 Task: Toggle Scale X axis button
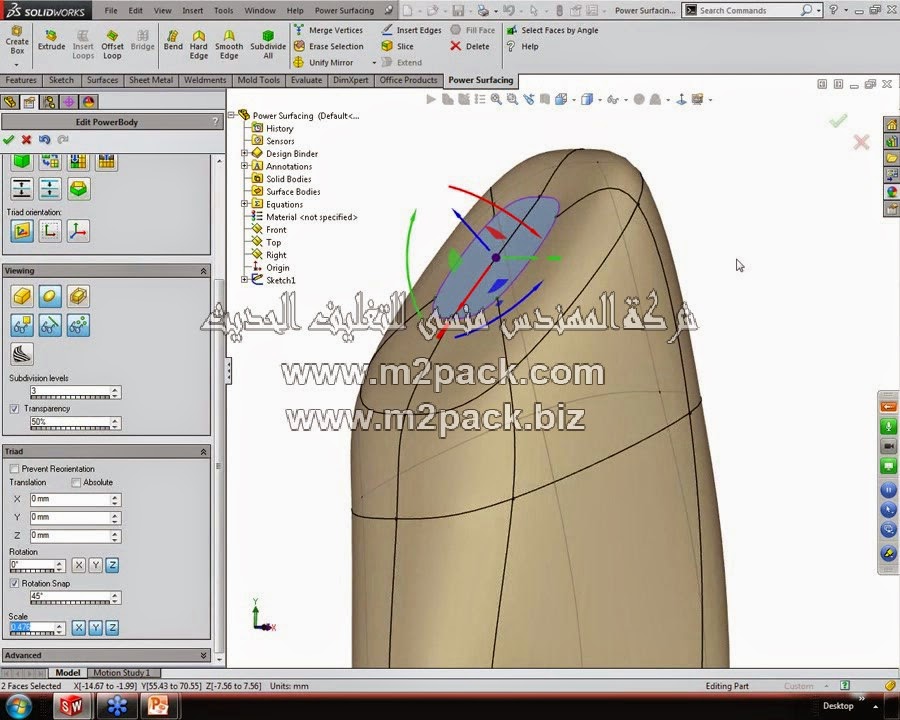click(x=79, y=628)
